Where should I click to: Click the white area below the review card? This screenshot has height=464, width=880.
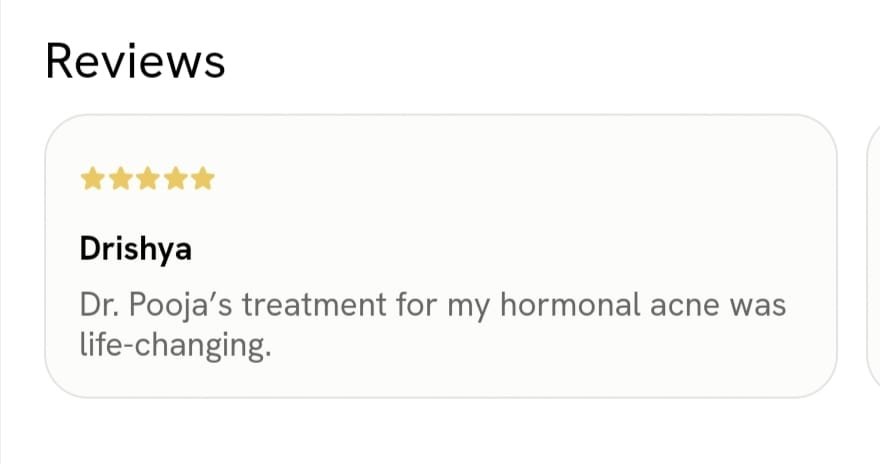point(440,432)
